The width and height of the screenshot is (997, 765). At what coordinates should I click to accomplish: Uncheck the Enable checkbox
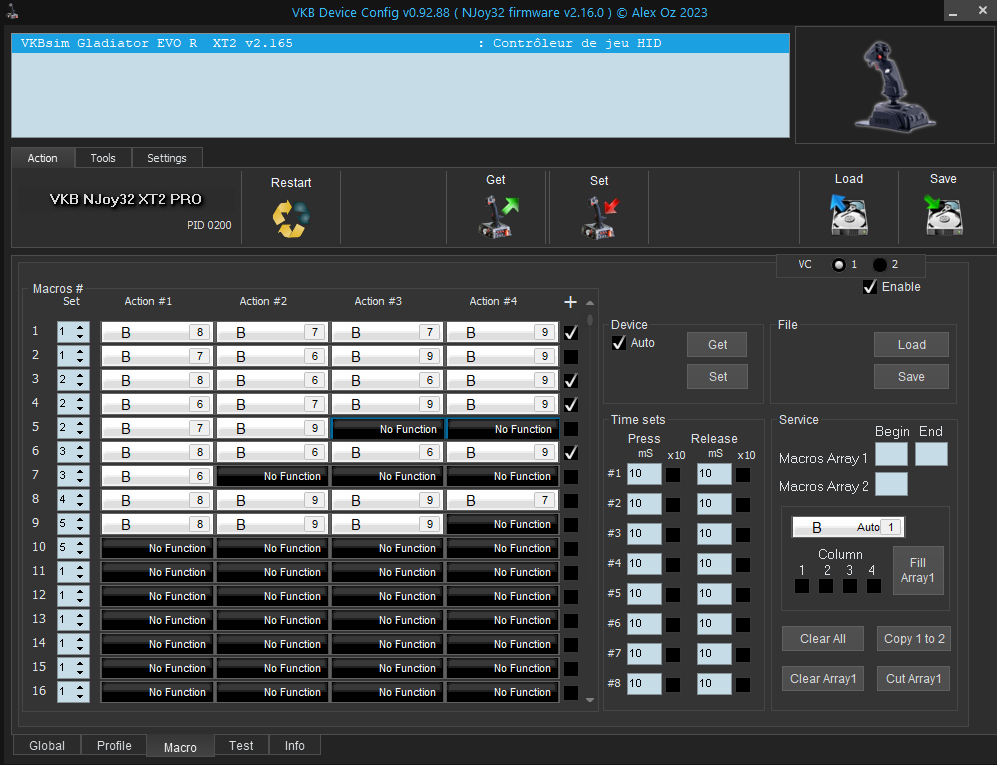pyautogui.click(x=870, y=287)
